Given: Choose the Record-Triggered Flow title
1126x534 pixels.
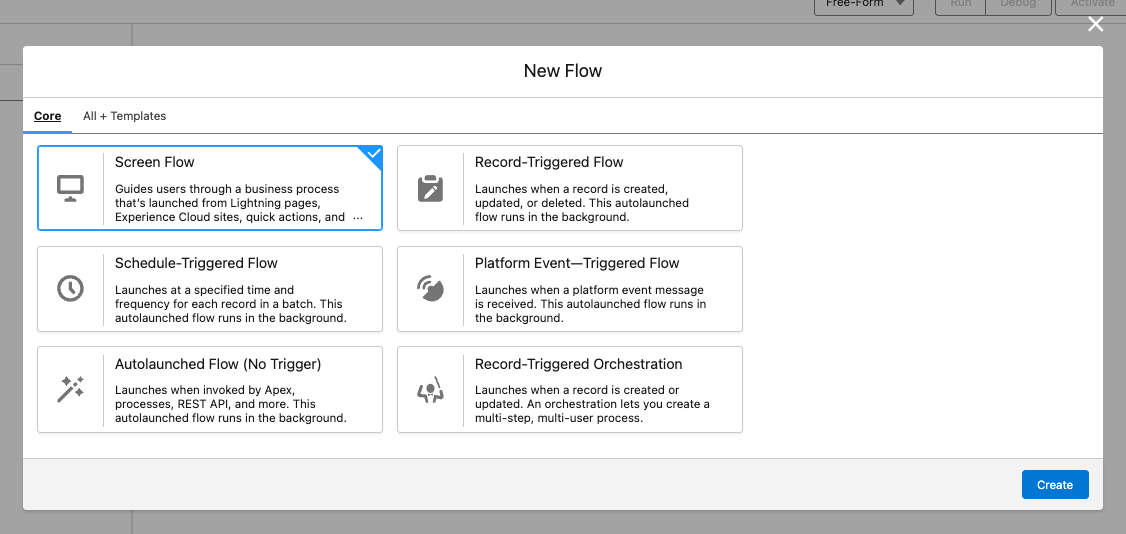Looking at the screenshot, I should (549, 162).
